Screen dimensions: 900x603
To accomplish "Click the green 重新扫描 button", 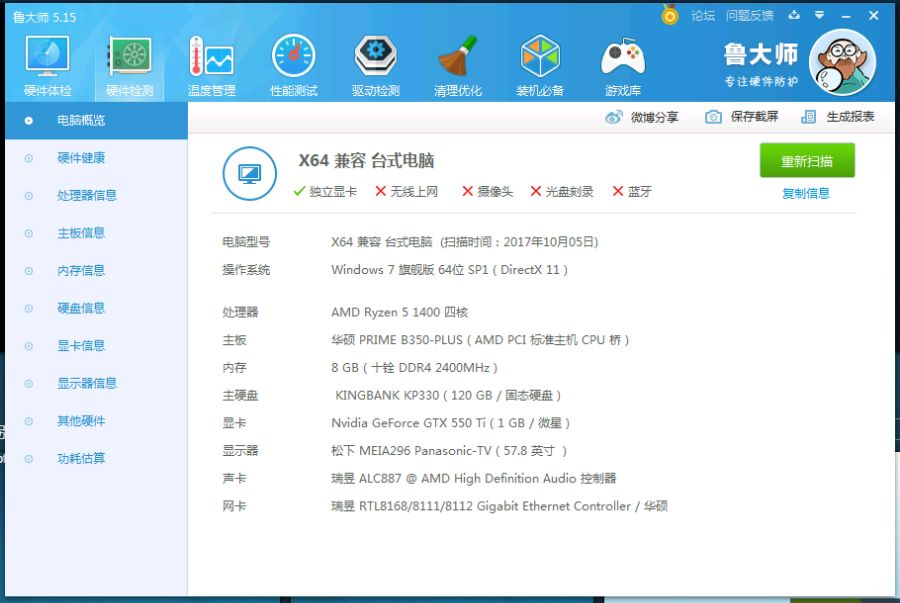I will point(807,161).
